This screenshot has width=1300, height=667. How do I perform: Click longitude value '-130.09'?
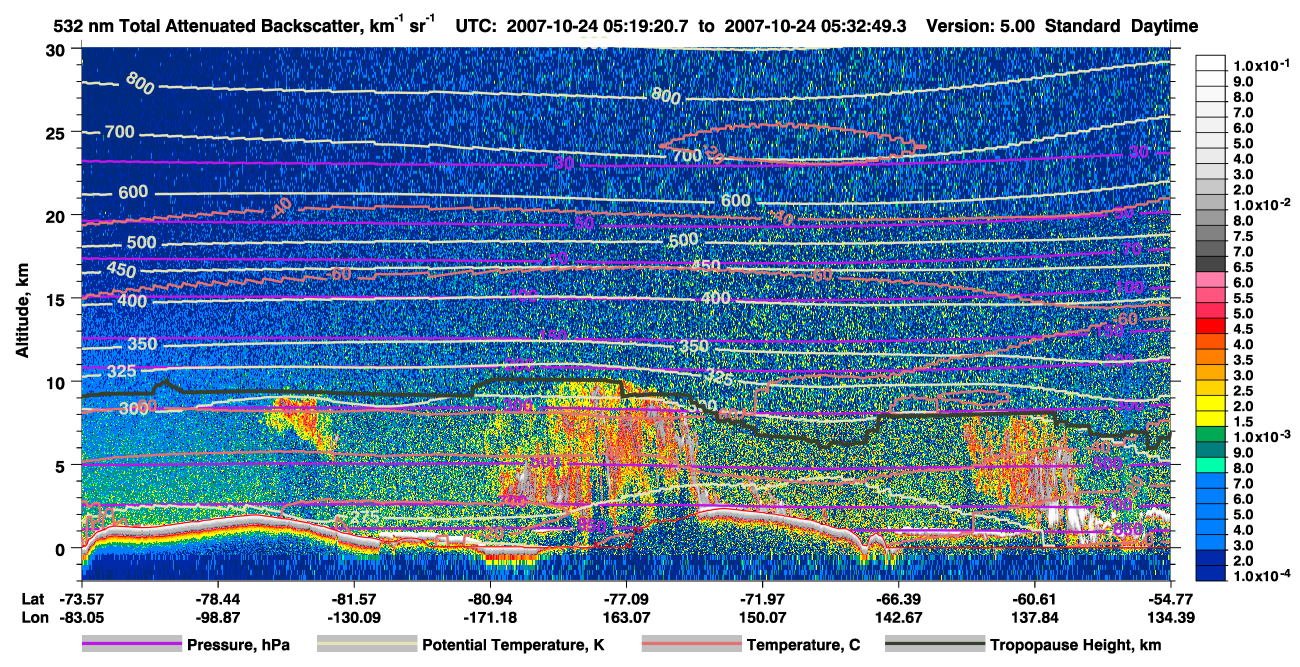pos(353,618)
